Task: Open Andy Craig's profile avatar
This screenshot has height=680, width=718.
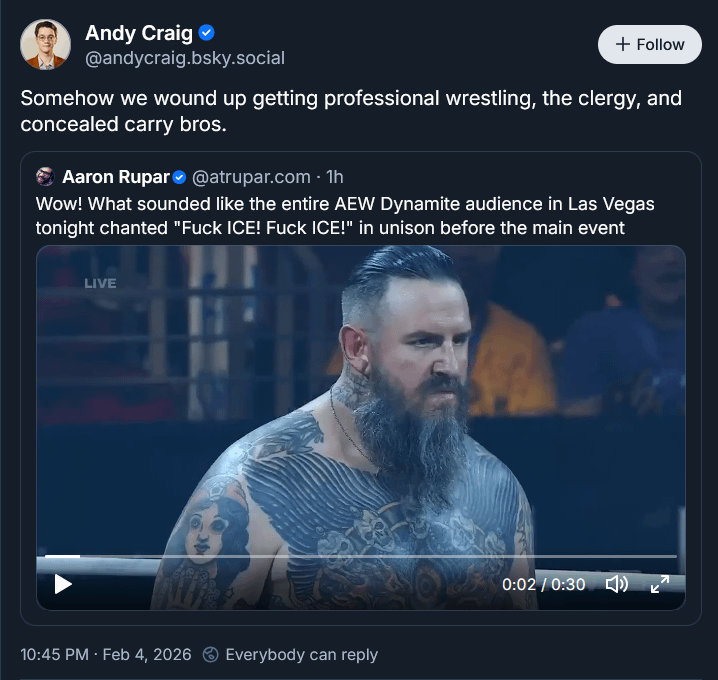Action: pos(45,44)
